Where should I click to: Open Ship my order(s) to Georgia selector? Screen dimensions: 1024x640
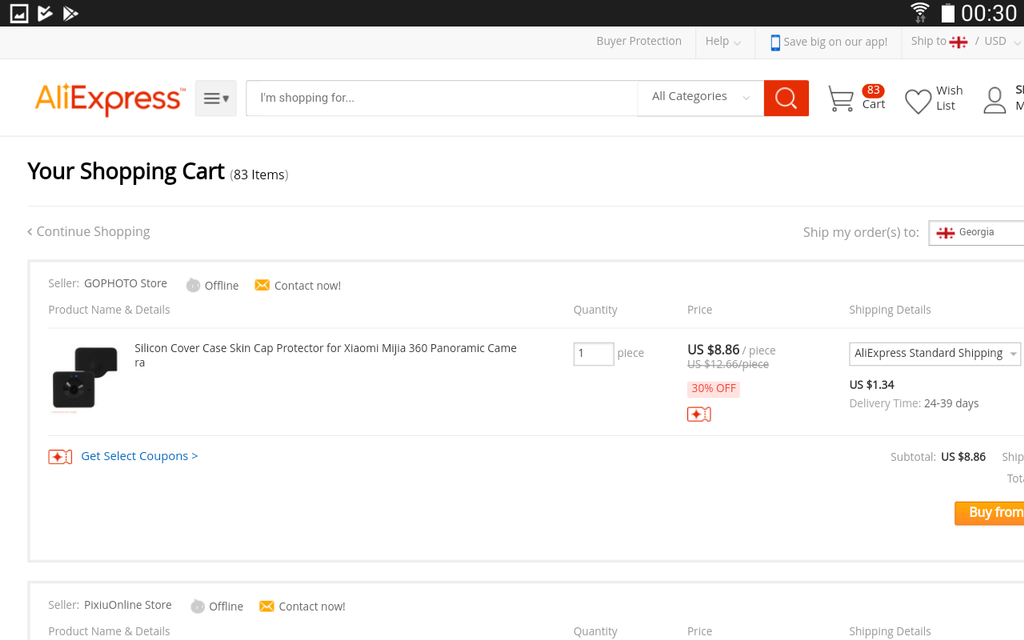(x=976, y=232)
